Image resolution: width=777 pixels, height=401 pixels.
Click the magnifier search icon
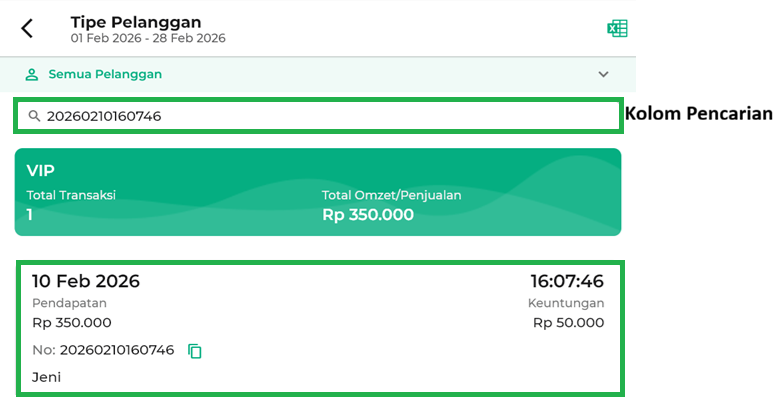tap(34, 116)
